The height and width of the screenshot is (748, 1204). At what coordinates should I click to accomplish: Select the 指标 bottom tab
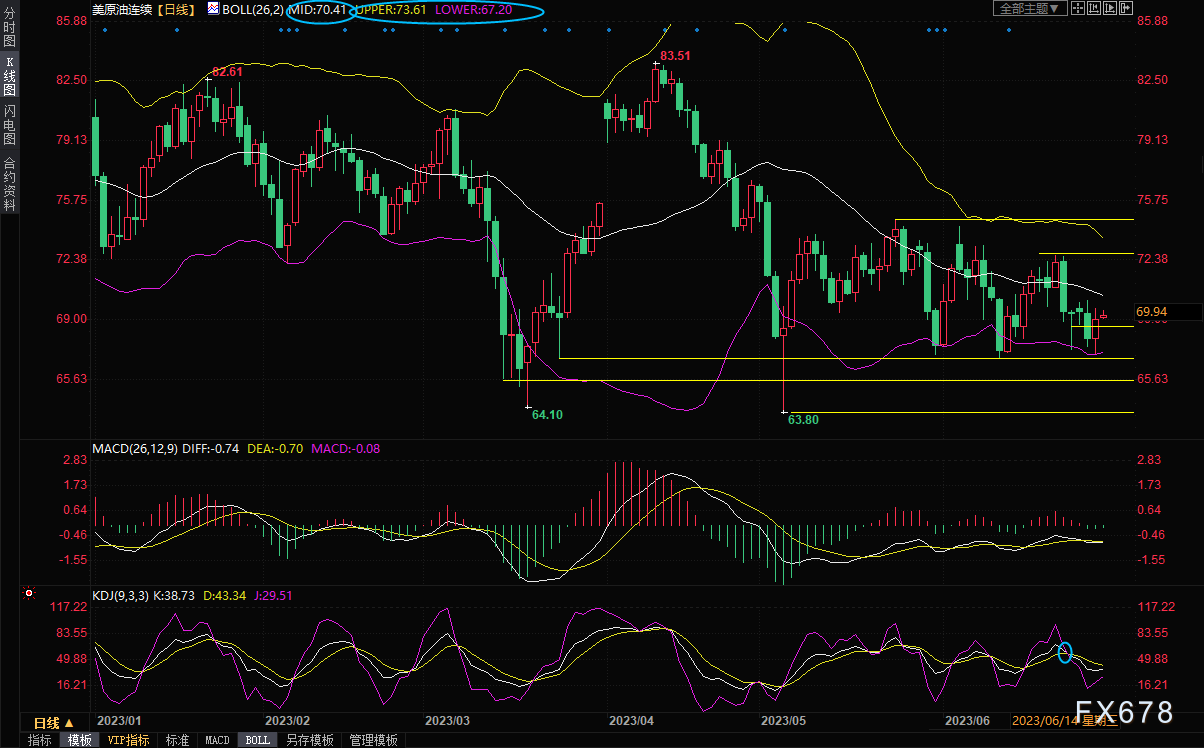point(40,740)
